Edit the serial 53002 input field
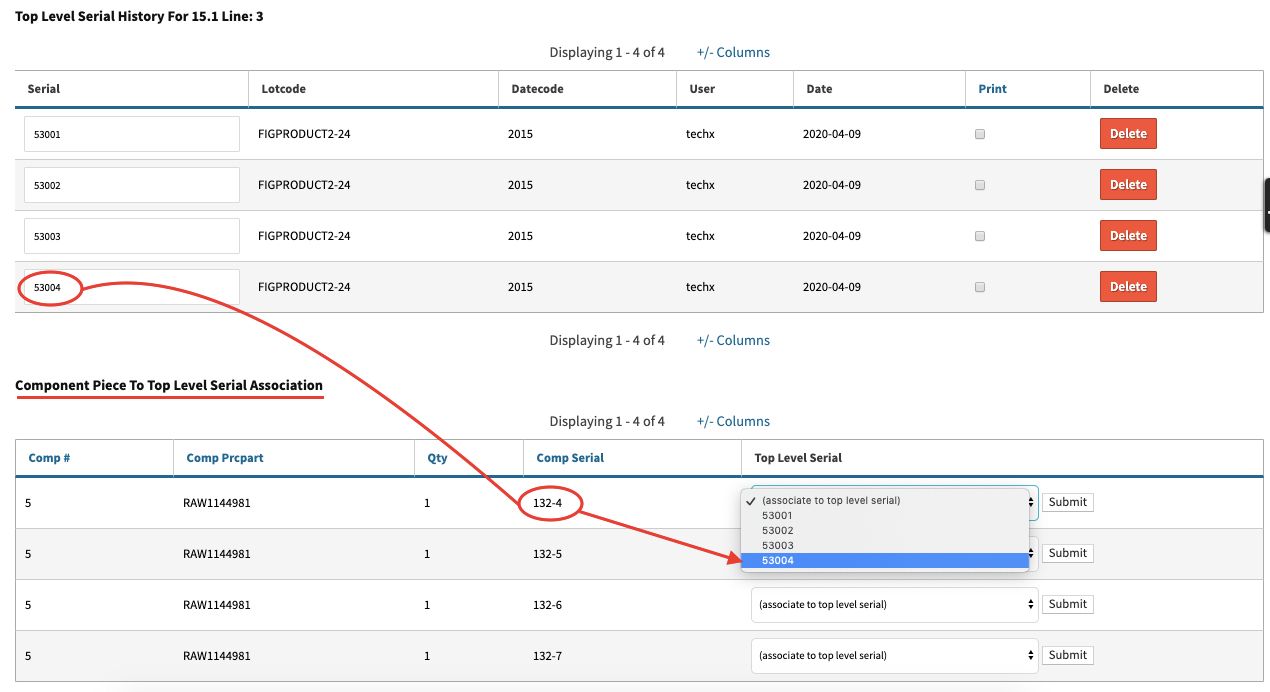Screen dimensions: 1270x692 coord(132,185)
